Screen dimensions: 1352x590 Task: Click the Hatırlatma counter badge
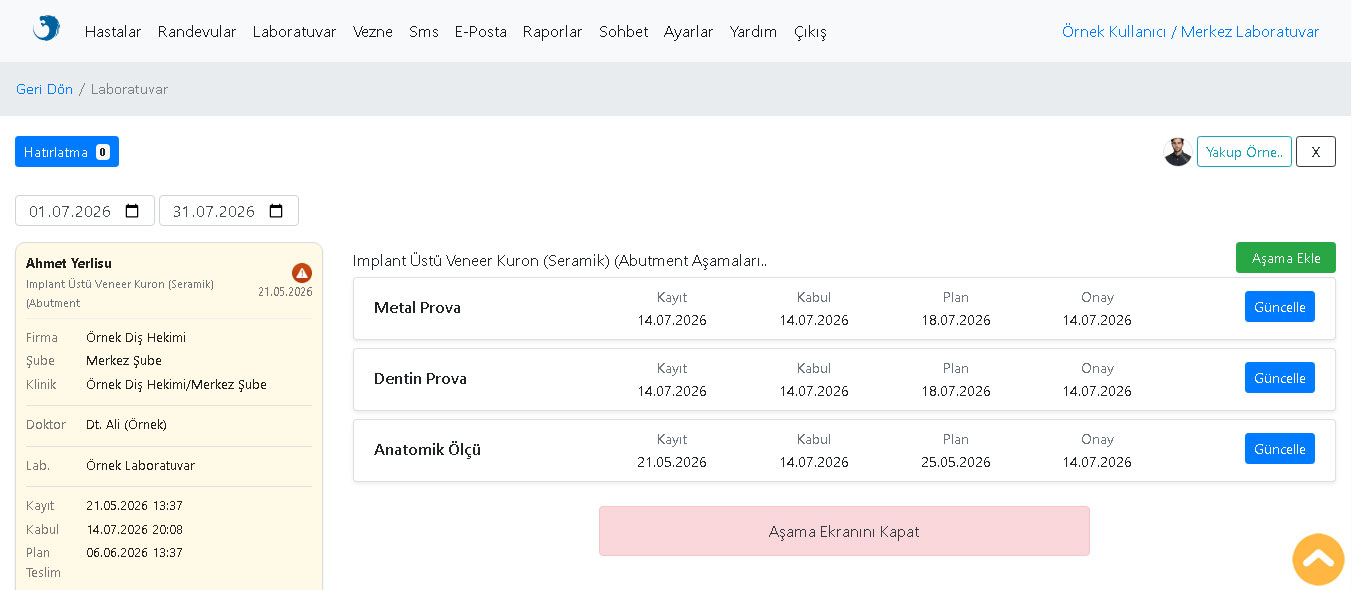(x=103, y=152)
